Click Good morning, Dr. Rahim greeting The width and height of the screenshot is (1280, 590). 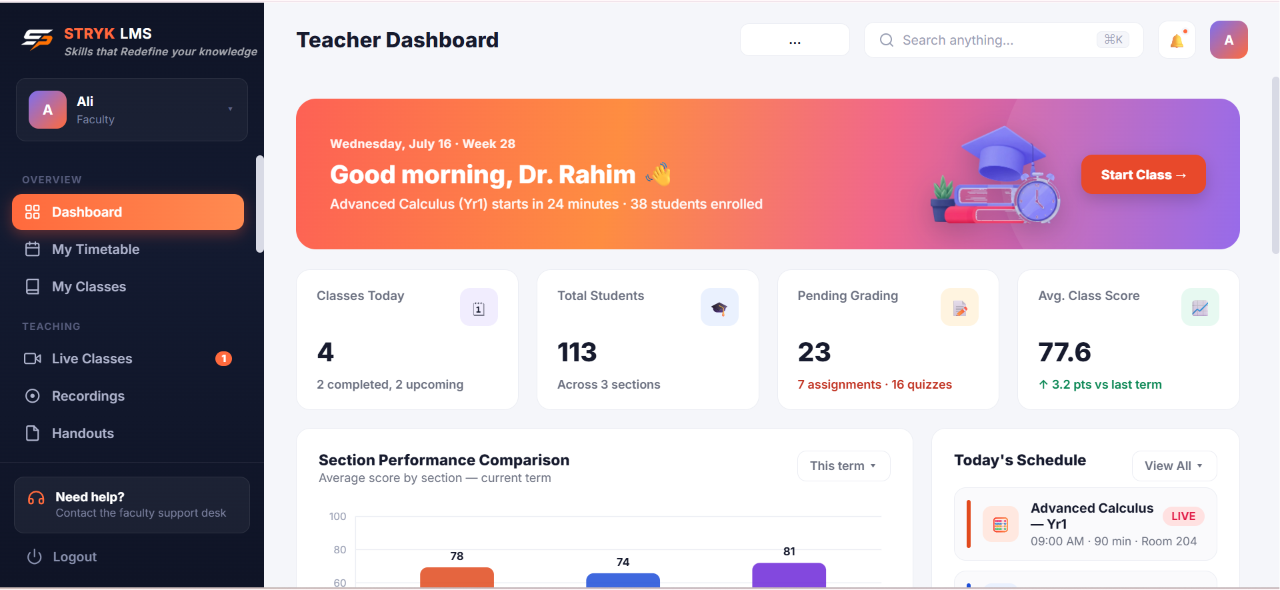[500, 175]
